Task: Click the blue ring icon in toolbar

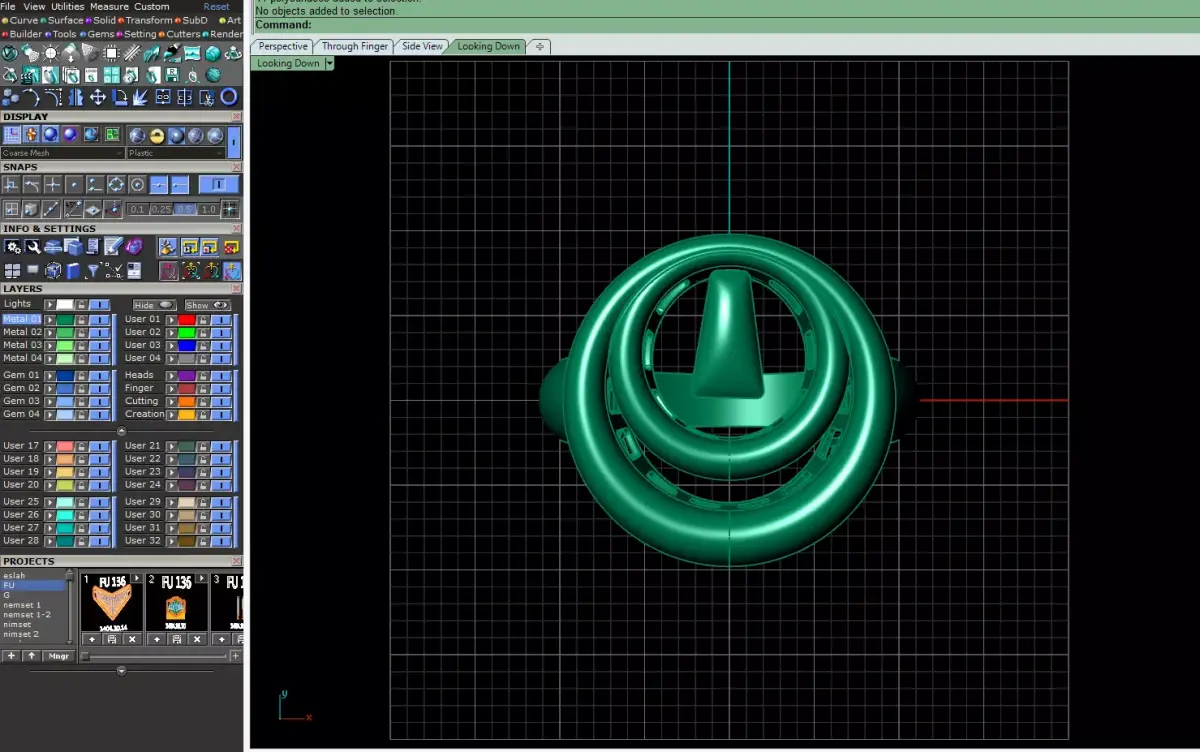Action: coord(229,97)
